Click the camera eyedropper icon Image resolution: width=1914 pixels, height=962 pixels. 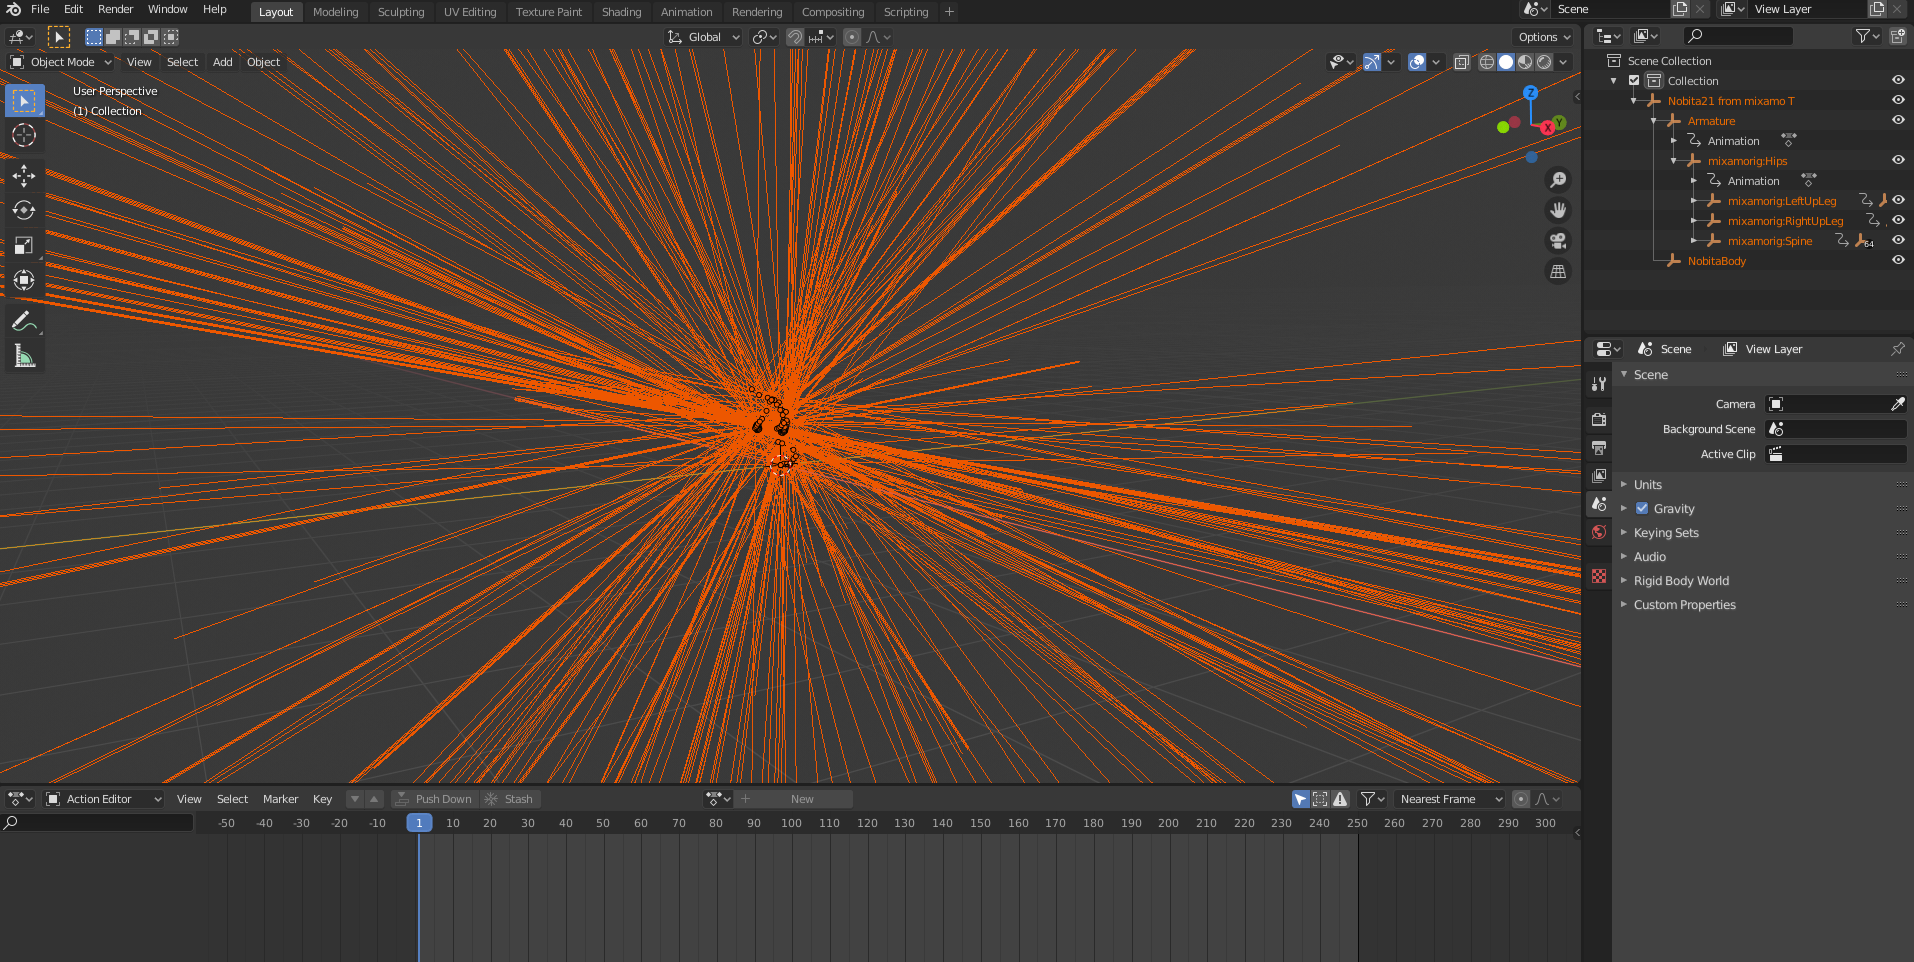coord(1897,404)
